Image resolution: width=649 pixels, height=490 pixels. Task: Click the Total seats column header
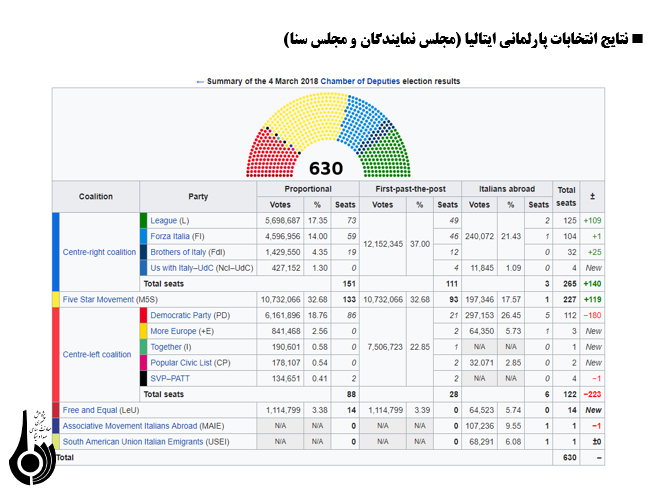(x=566, y=197)
